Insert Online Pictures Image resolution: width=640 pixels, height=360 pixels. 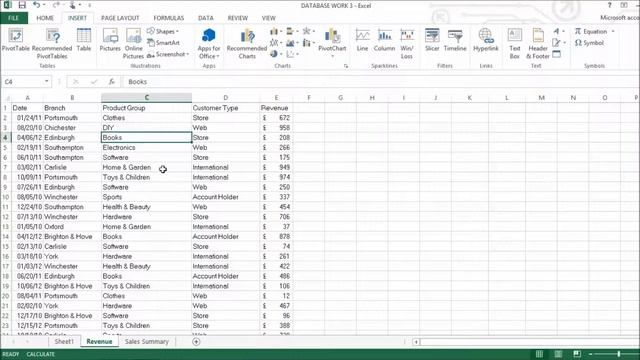click(x=133, y=44)
